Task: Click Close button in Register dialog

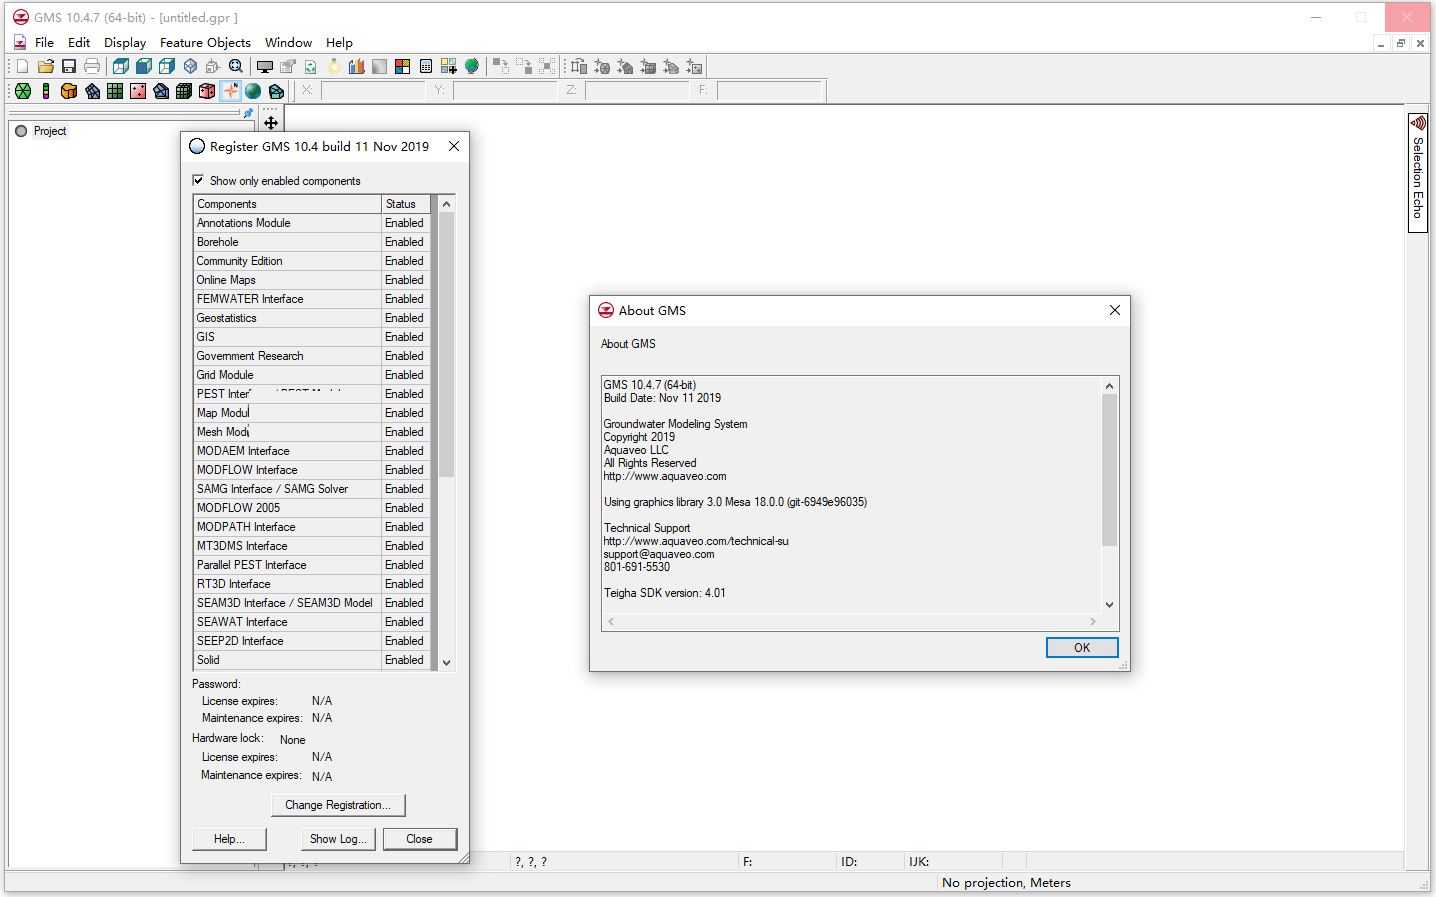Action: pos(419,839)
